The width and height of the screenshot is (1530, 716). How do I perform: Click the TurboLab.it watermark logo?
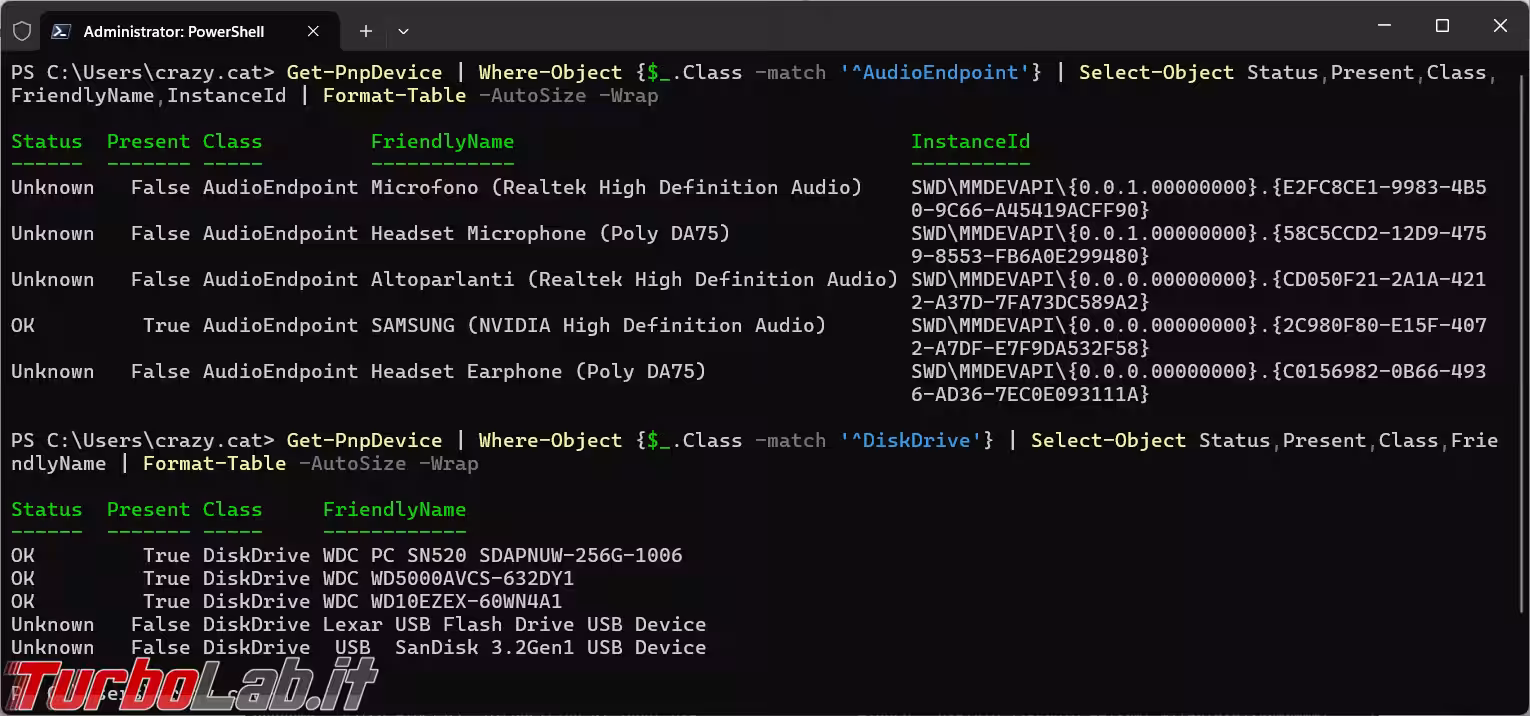click(x=190, y=685)
